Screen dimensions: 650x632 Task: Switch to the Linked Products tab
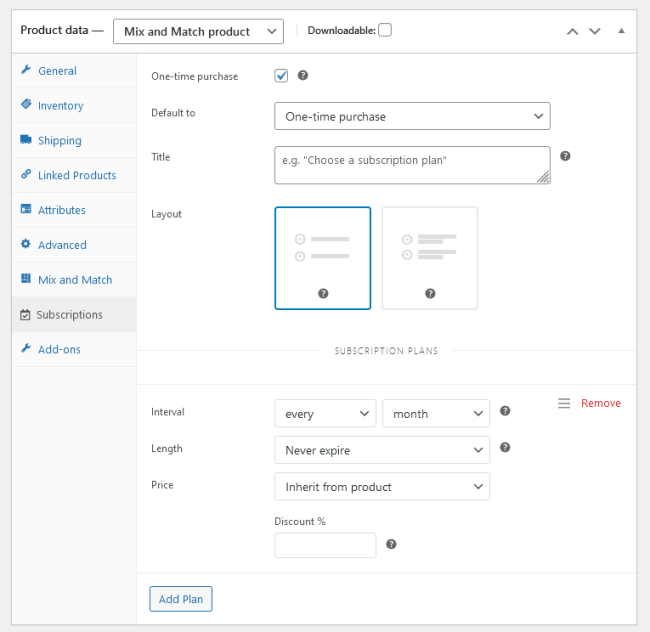tap(74, 175)
